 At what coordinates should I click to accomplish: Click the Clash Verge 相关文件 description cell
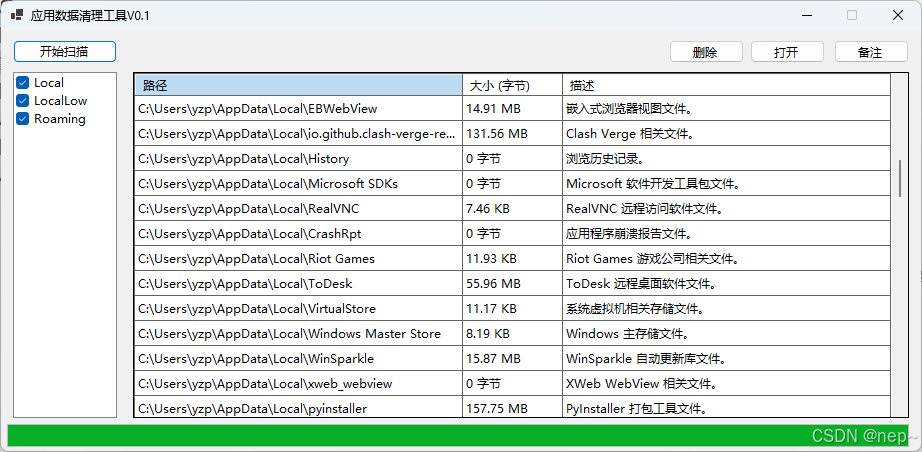point(726,133)
